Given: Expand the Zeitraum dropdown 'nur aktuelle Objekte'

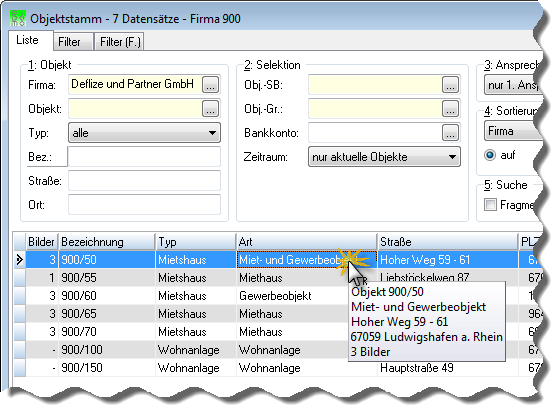Looking at the screenshot, I should pos(384,157).
